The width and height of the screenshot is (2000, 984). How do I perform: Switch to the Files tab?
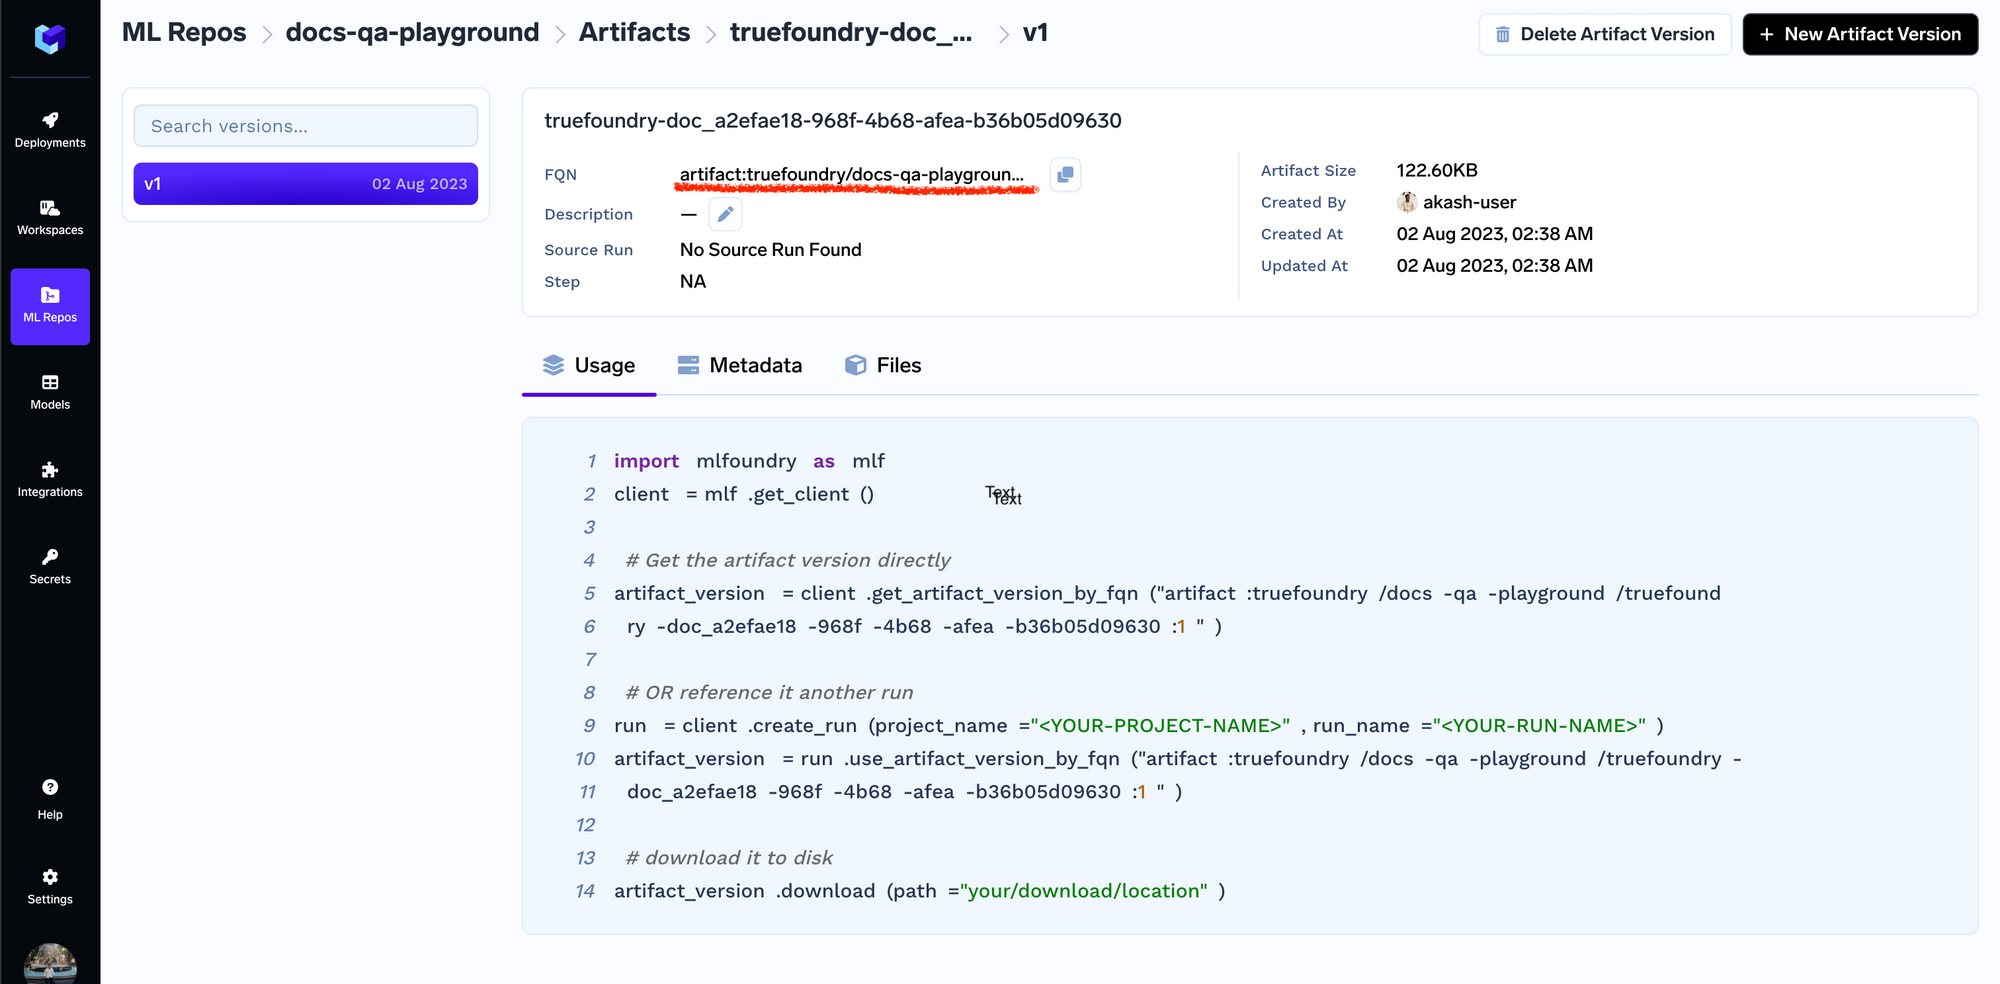pos(883,365)
